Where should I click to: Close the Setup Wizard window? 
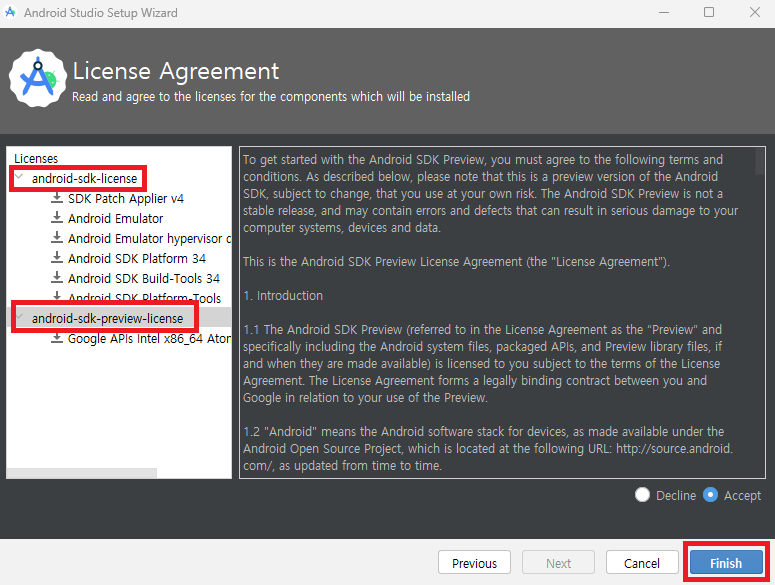point(754,12)
